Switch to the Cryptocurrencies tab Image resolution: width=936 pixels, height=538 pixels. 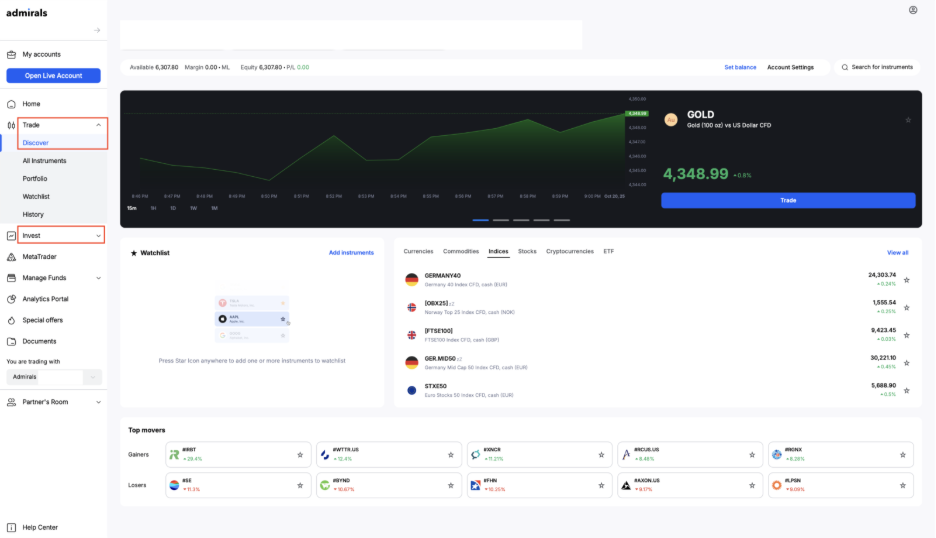(569, 251)
